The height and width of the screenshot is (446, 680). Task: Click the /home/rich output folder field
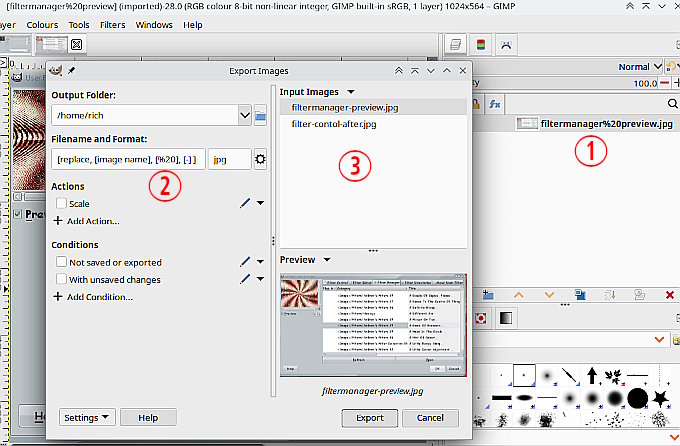click(145, 115)
